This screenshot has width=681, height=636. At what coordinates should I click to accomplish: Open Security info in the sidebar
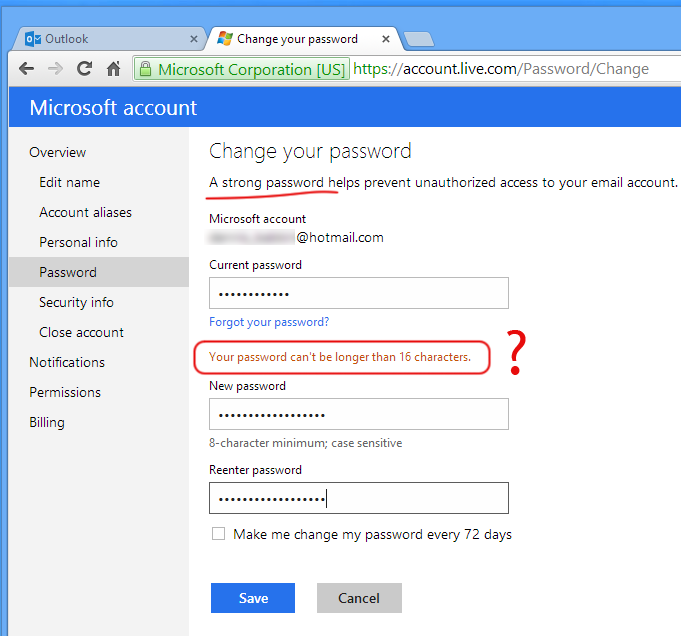tap(76, 302)
